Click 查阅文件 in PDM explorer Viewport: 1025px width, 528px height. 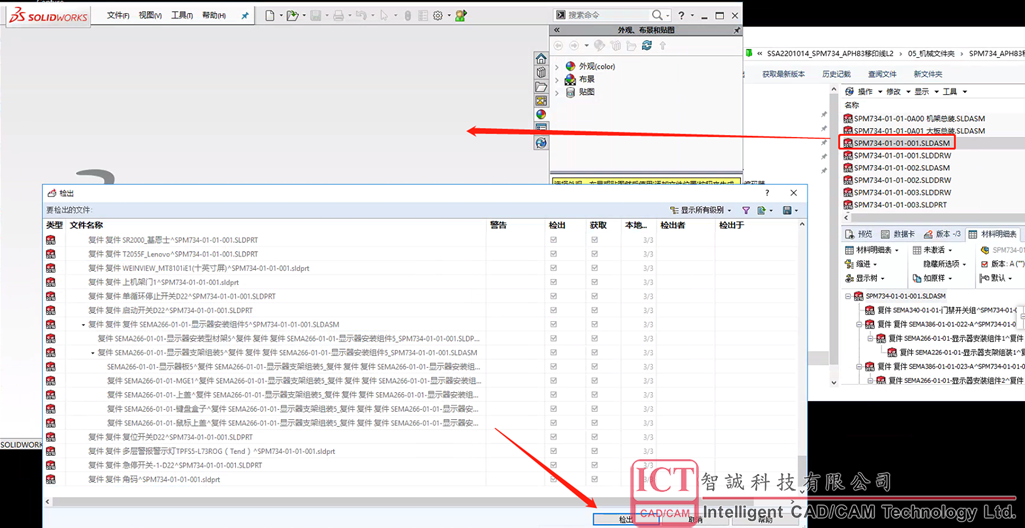pyautogui.click(x=882, y=74)
